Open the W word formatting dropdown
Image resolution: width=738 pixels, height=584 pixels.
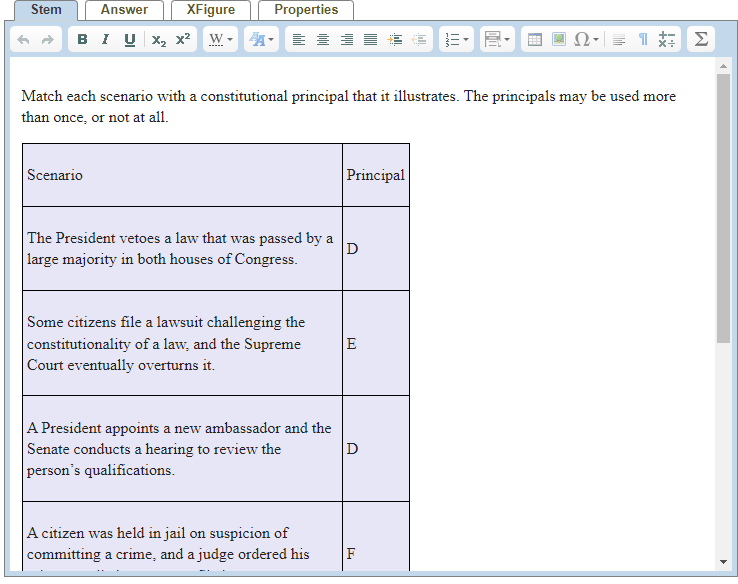click(x=219, y=39)
